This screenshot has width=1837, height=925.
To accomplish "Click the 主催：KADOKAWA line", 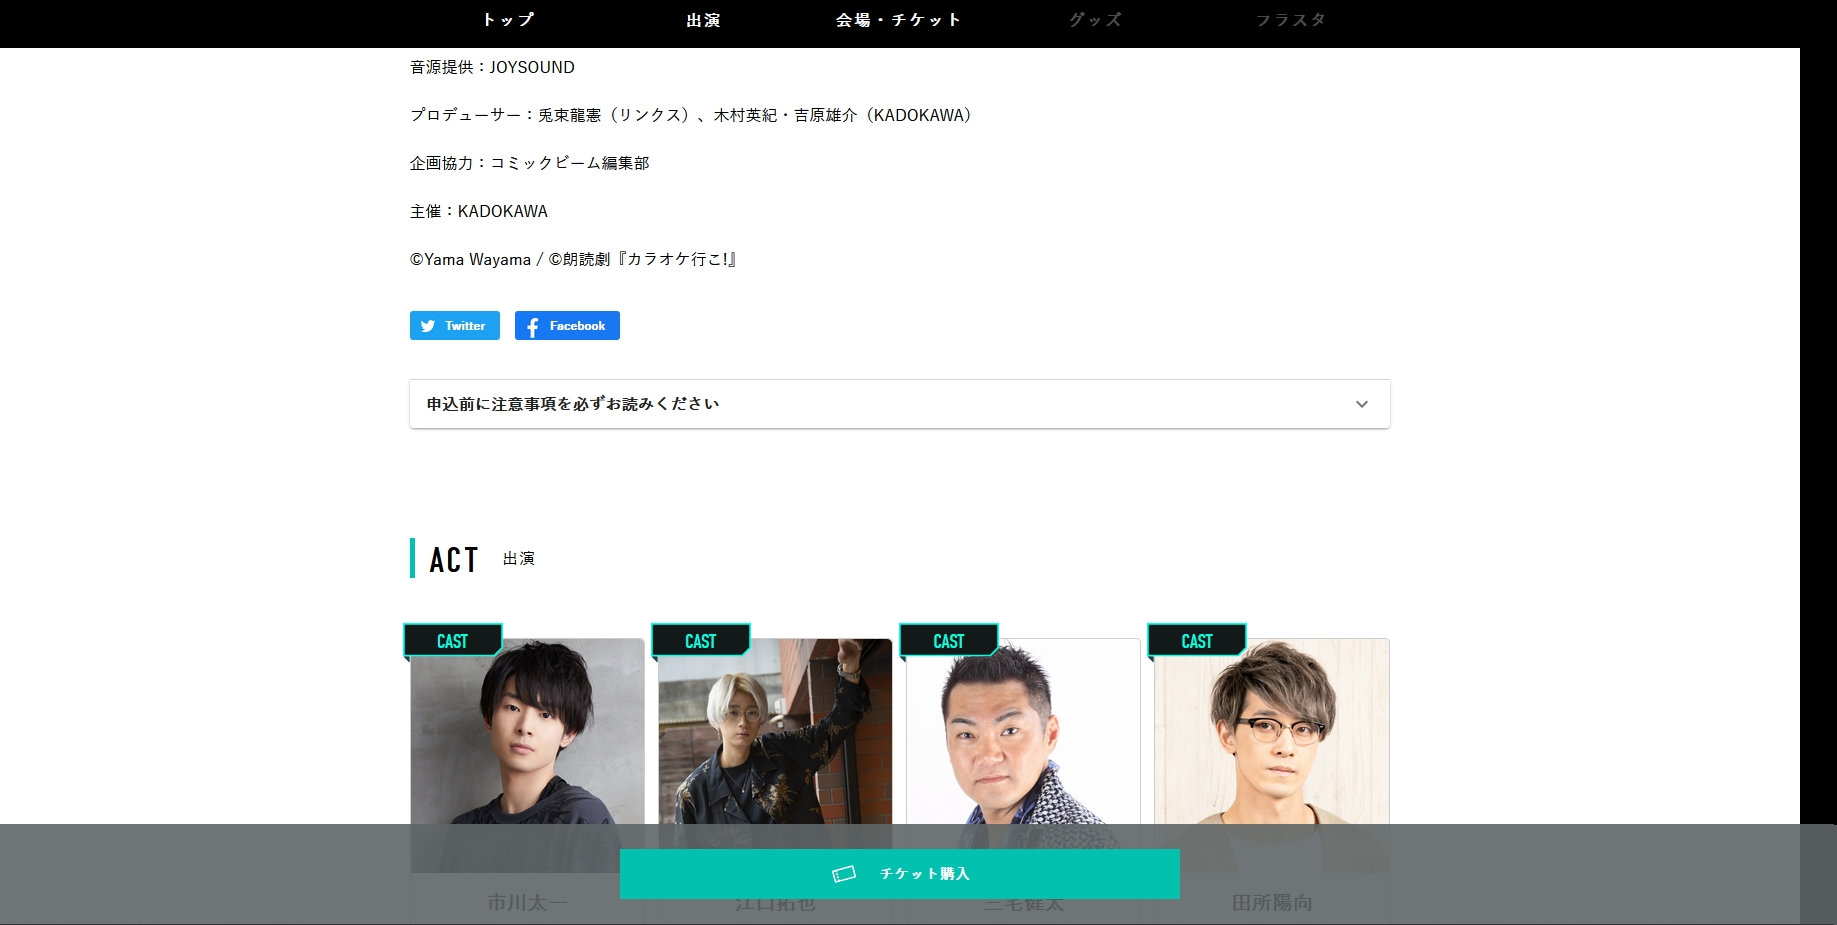I will pyautogui.click(x=478, y=211).
